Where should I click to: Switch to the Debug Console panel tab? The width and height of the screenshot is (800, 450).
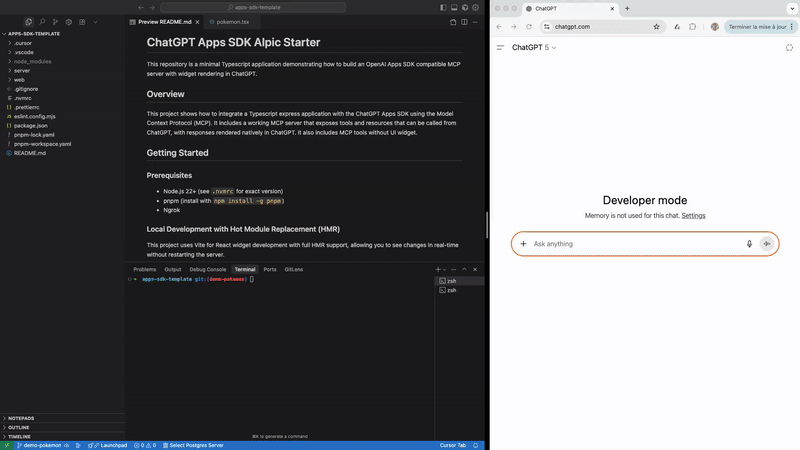click(x=209, y=269)
